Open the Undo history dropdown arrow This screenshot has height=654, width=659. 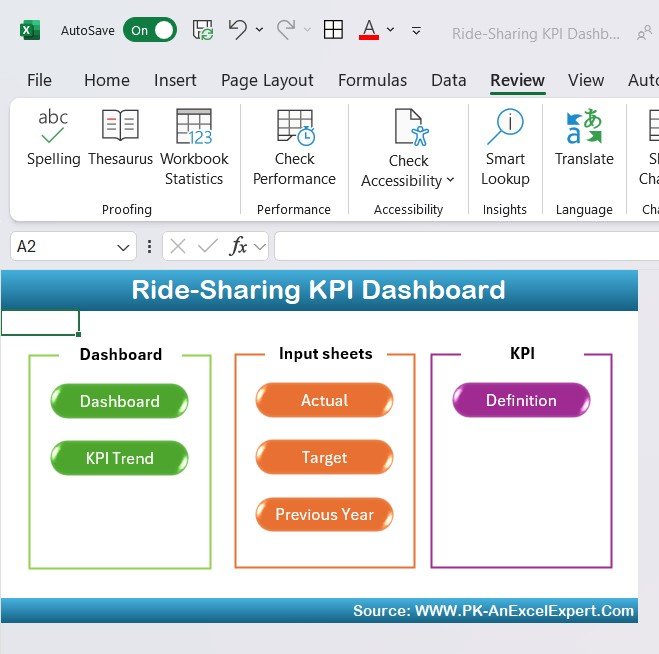[260, 30]
